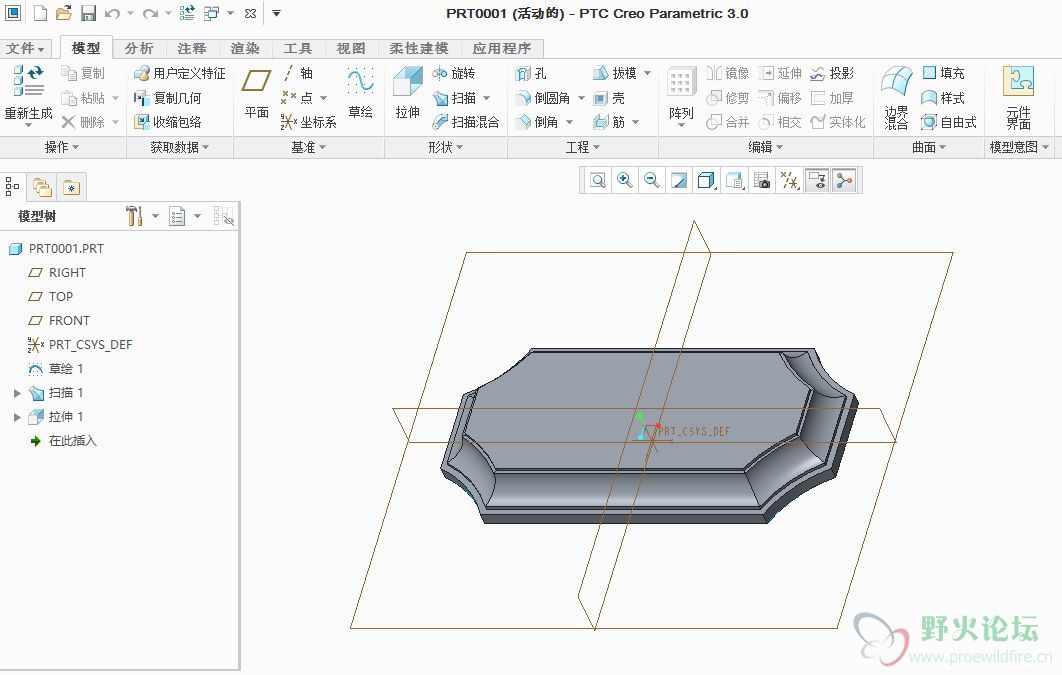Open the 文件 file menu
This screenshot has height=675, width=1062.
(25, 48)
